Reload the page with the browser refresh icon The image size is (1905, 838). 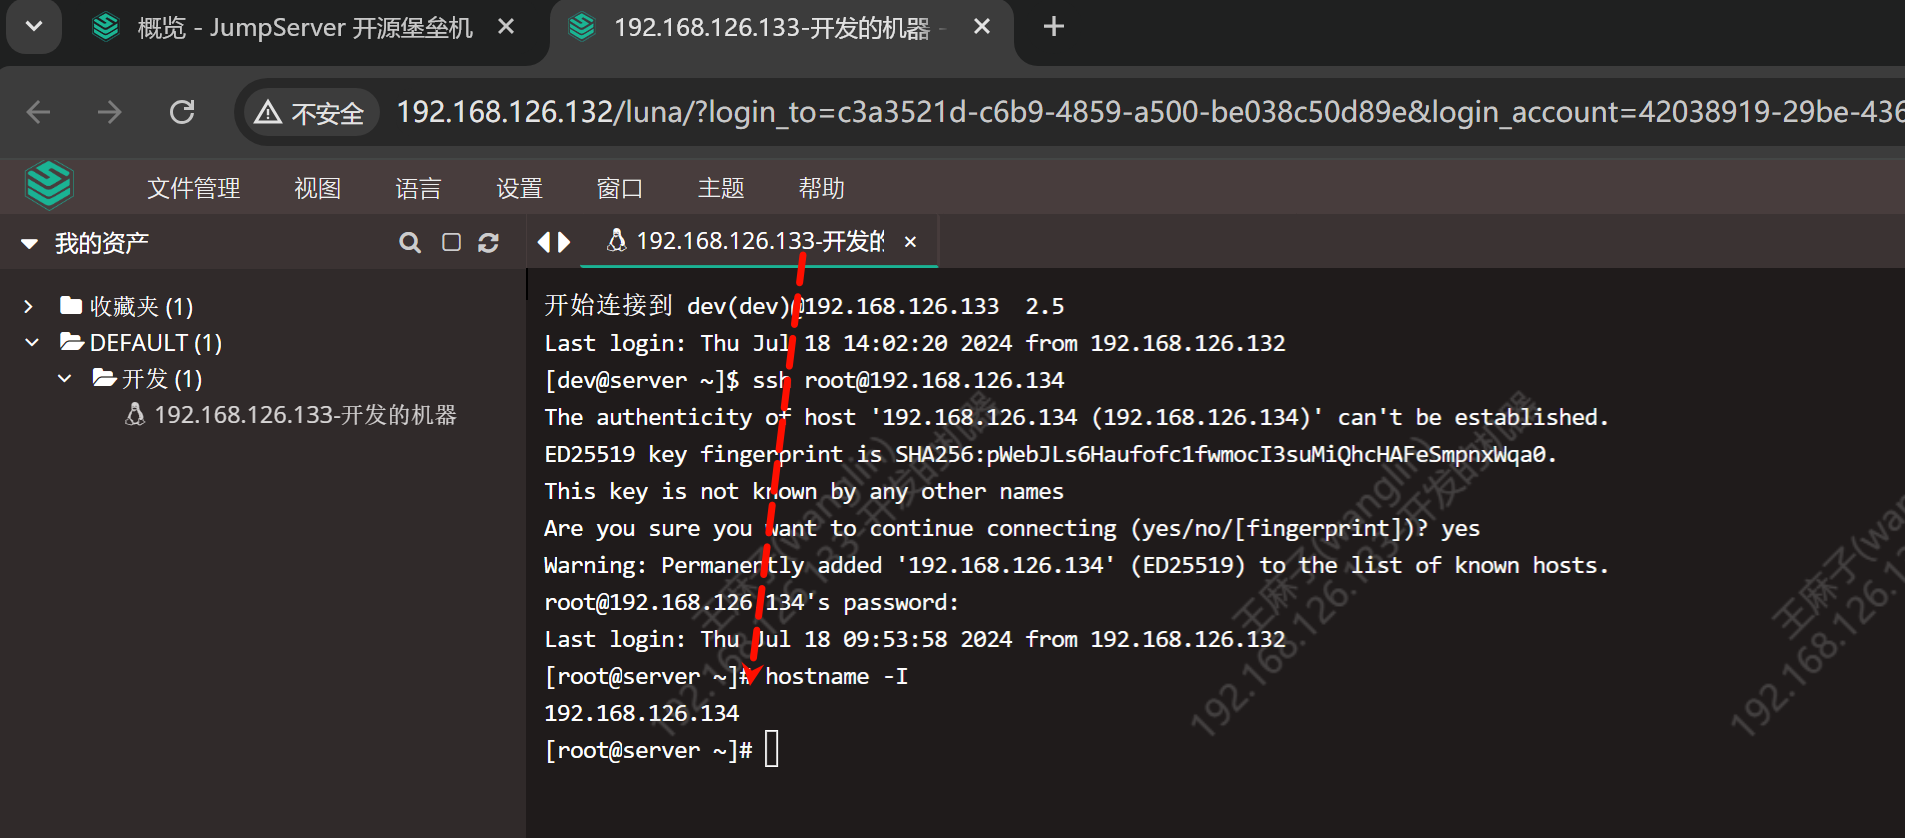(x=182, y=112)
